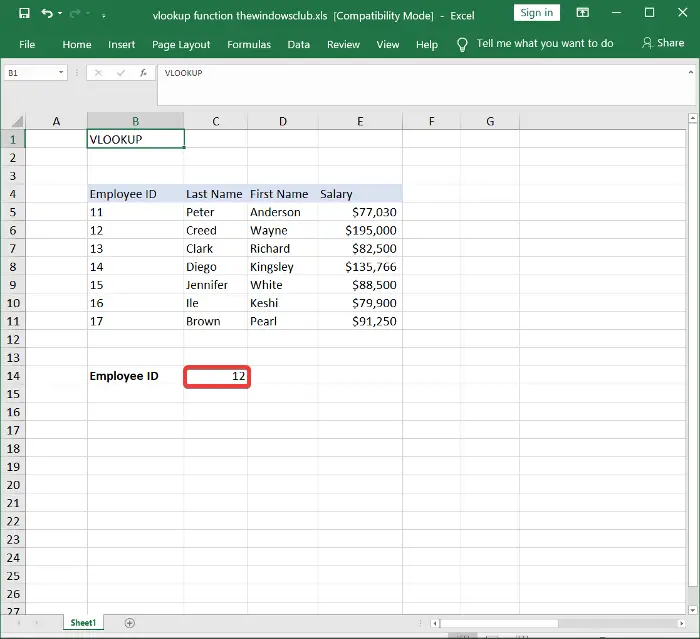Select column G header

pos(490,121)
